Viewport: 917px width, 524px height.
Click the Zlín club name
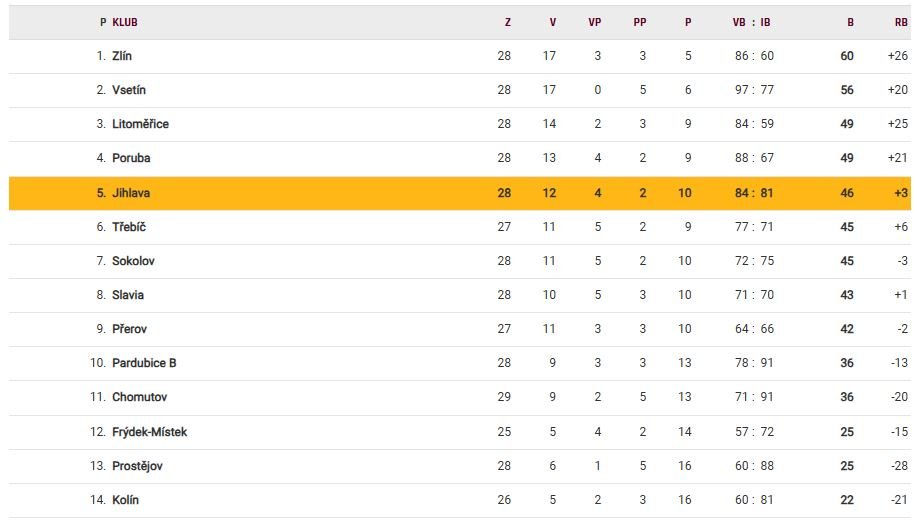pyautogui.click(x=122, y=56)
